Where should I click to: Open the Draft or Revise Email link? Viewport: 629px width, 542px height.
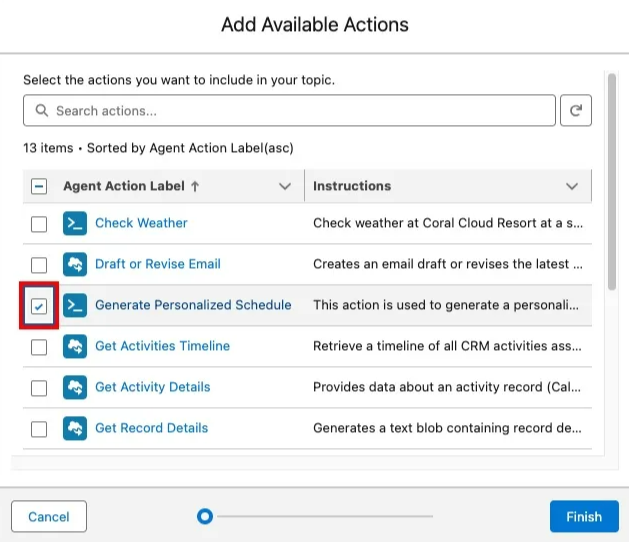158,264
